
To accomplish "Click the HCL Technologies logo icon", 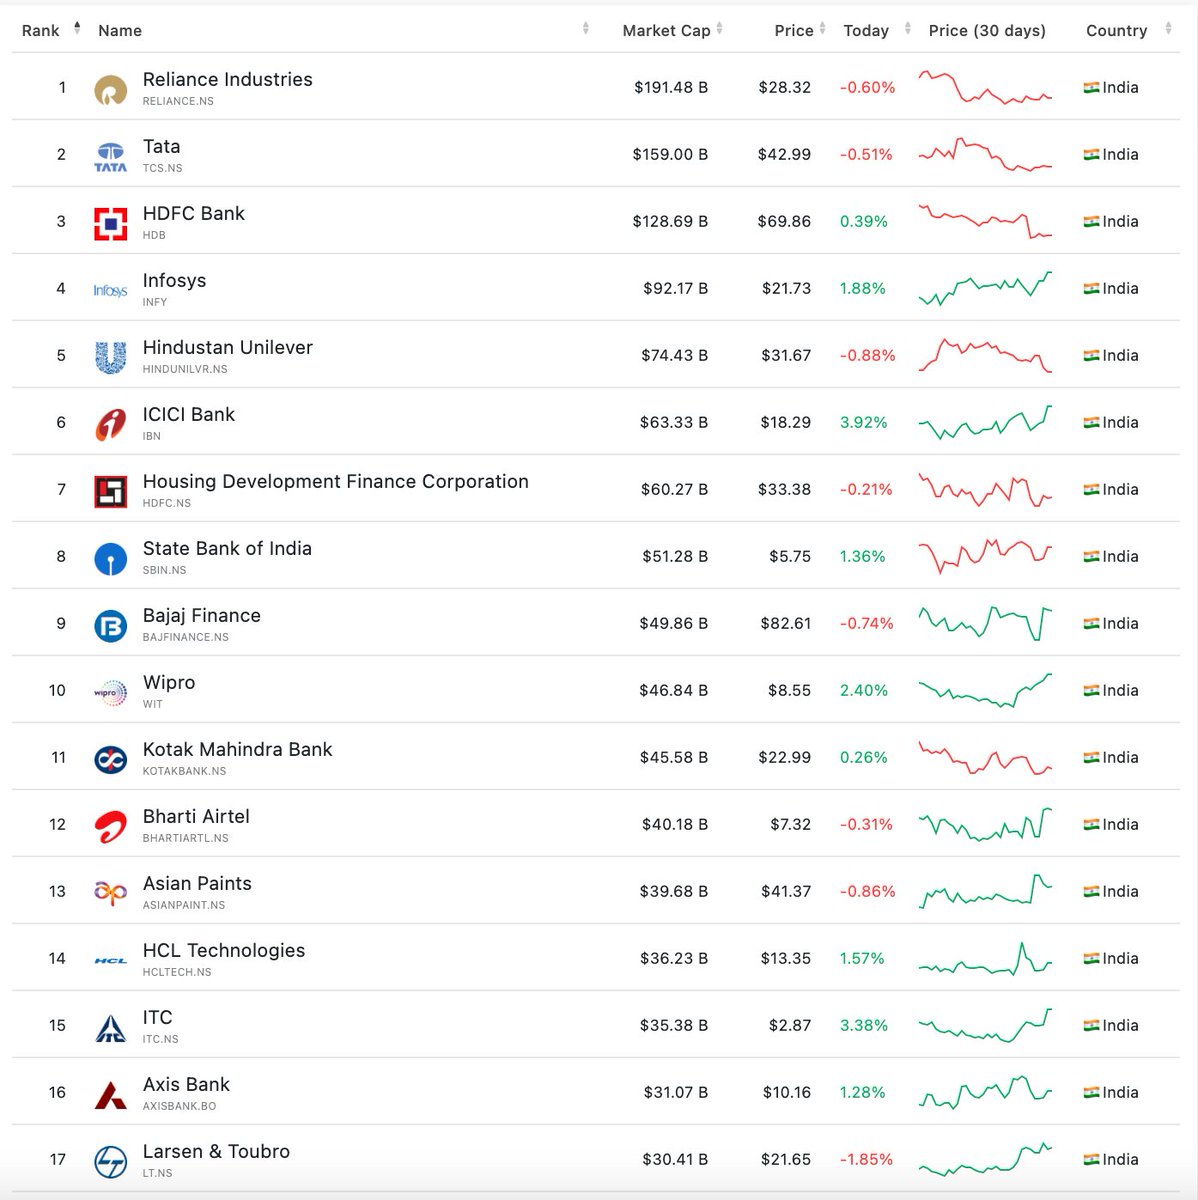I will tap(110, 961).
